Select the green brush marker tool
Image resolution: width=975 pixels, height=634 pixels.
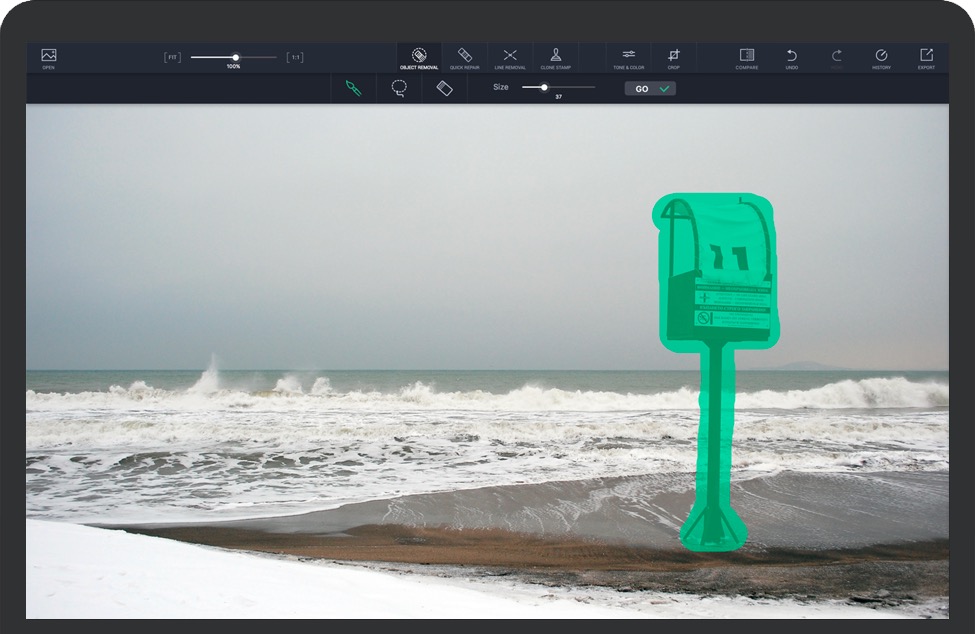353,88
